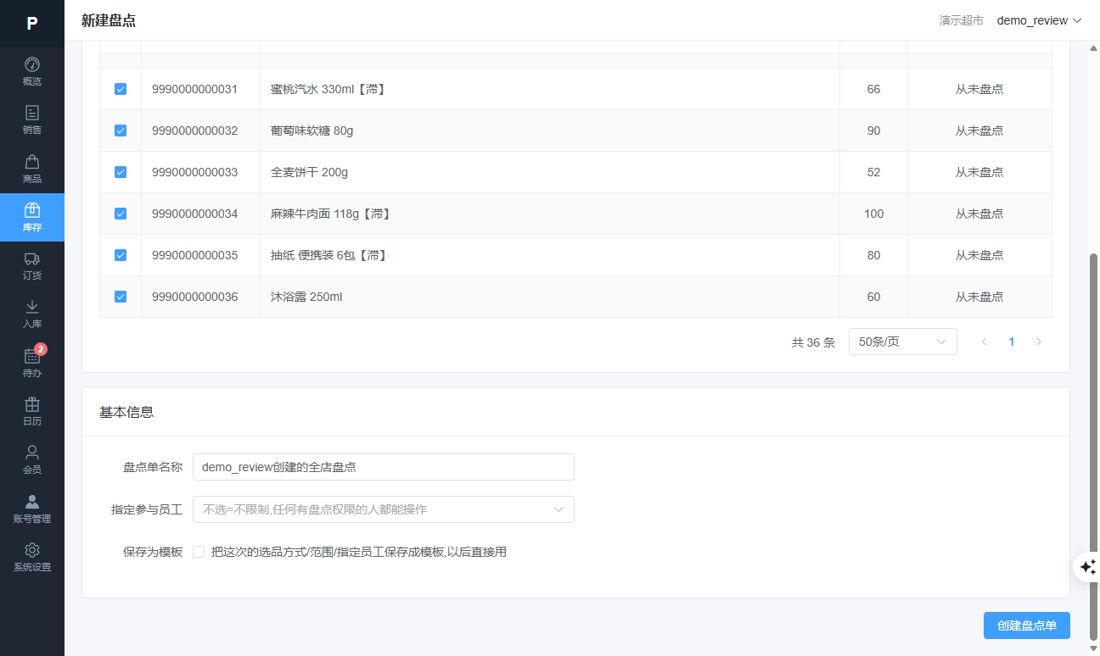Open the 订货 ordering section
Viewport: 1100px width, 656px height.
[x=32, y=266]
